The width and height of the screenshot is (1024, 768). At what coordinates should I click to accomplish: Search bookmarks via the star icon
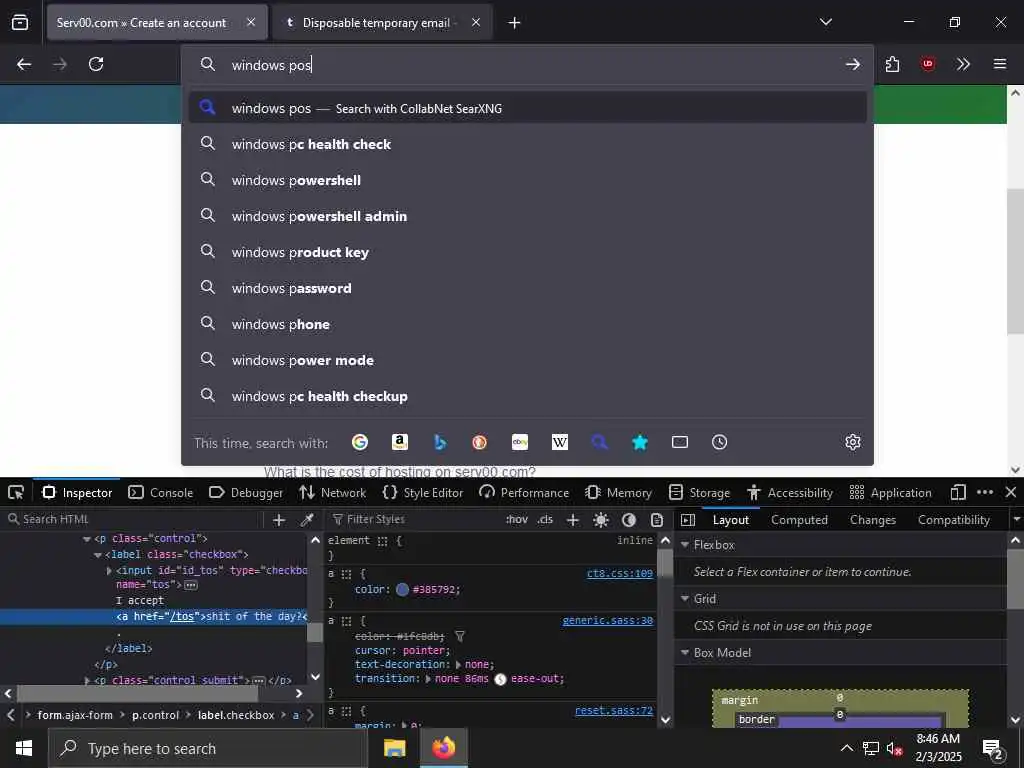(x=640, y=442)
